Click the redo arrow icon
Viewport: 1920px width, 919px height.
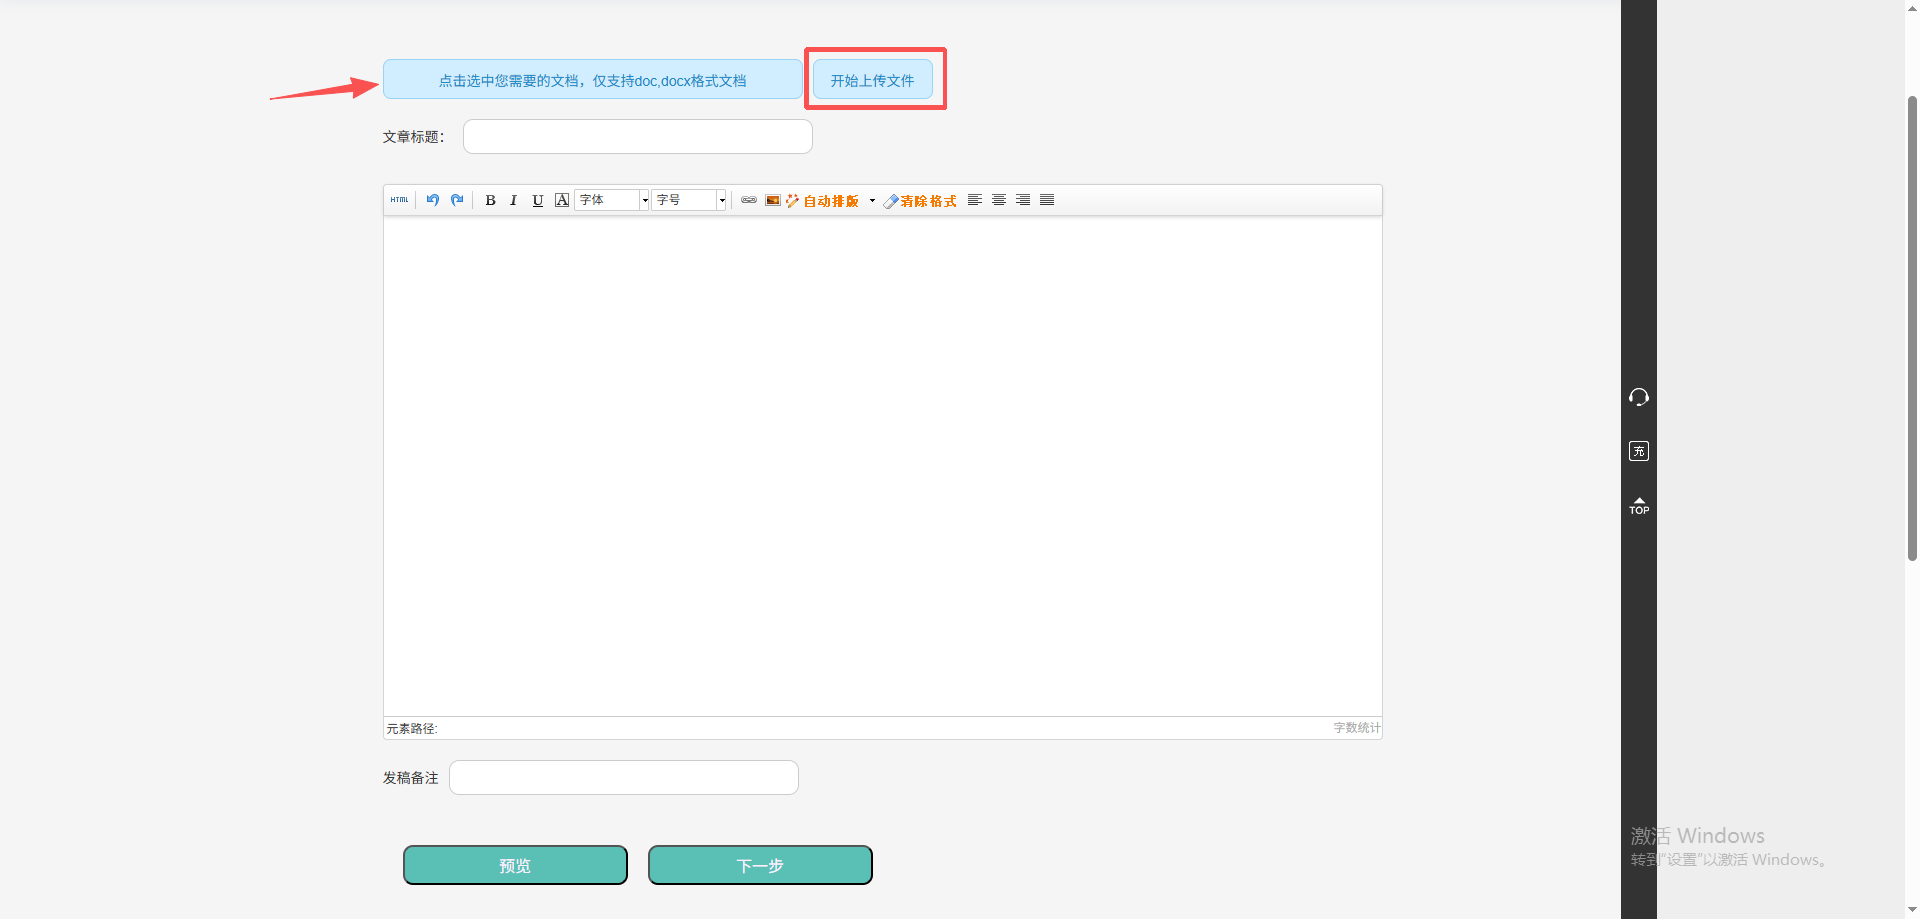coord(457,200)
